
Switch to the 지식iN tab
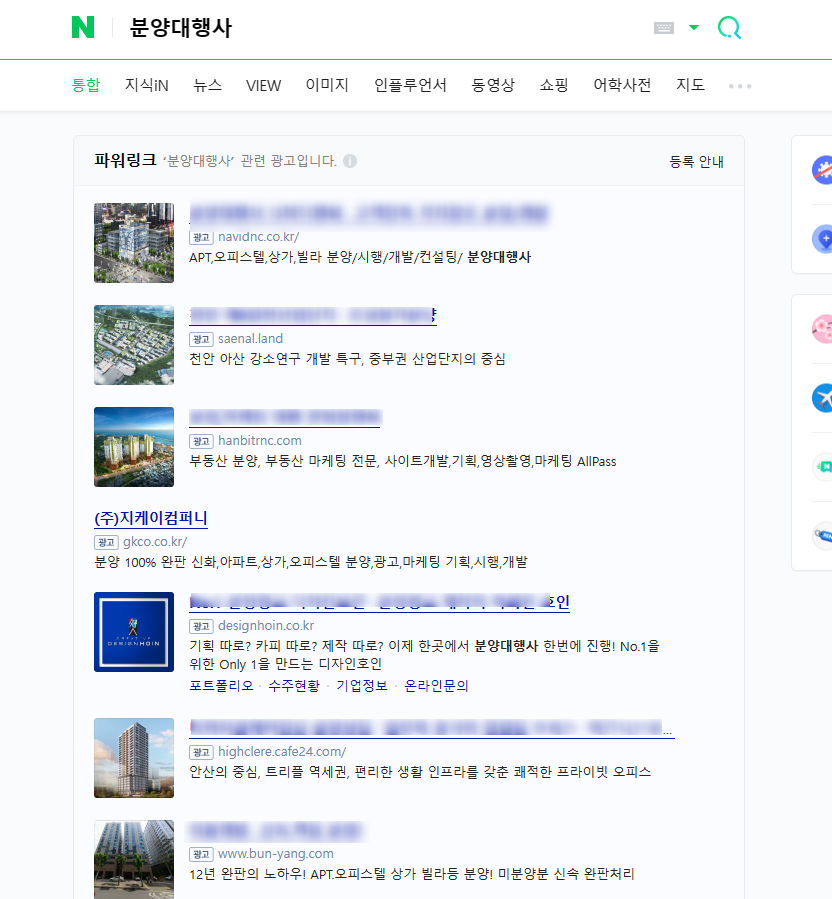click(x=147, y=85)
